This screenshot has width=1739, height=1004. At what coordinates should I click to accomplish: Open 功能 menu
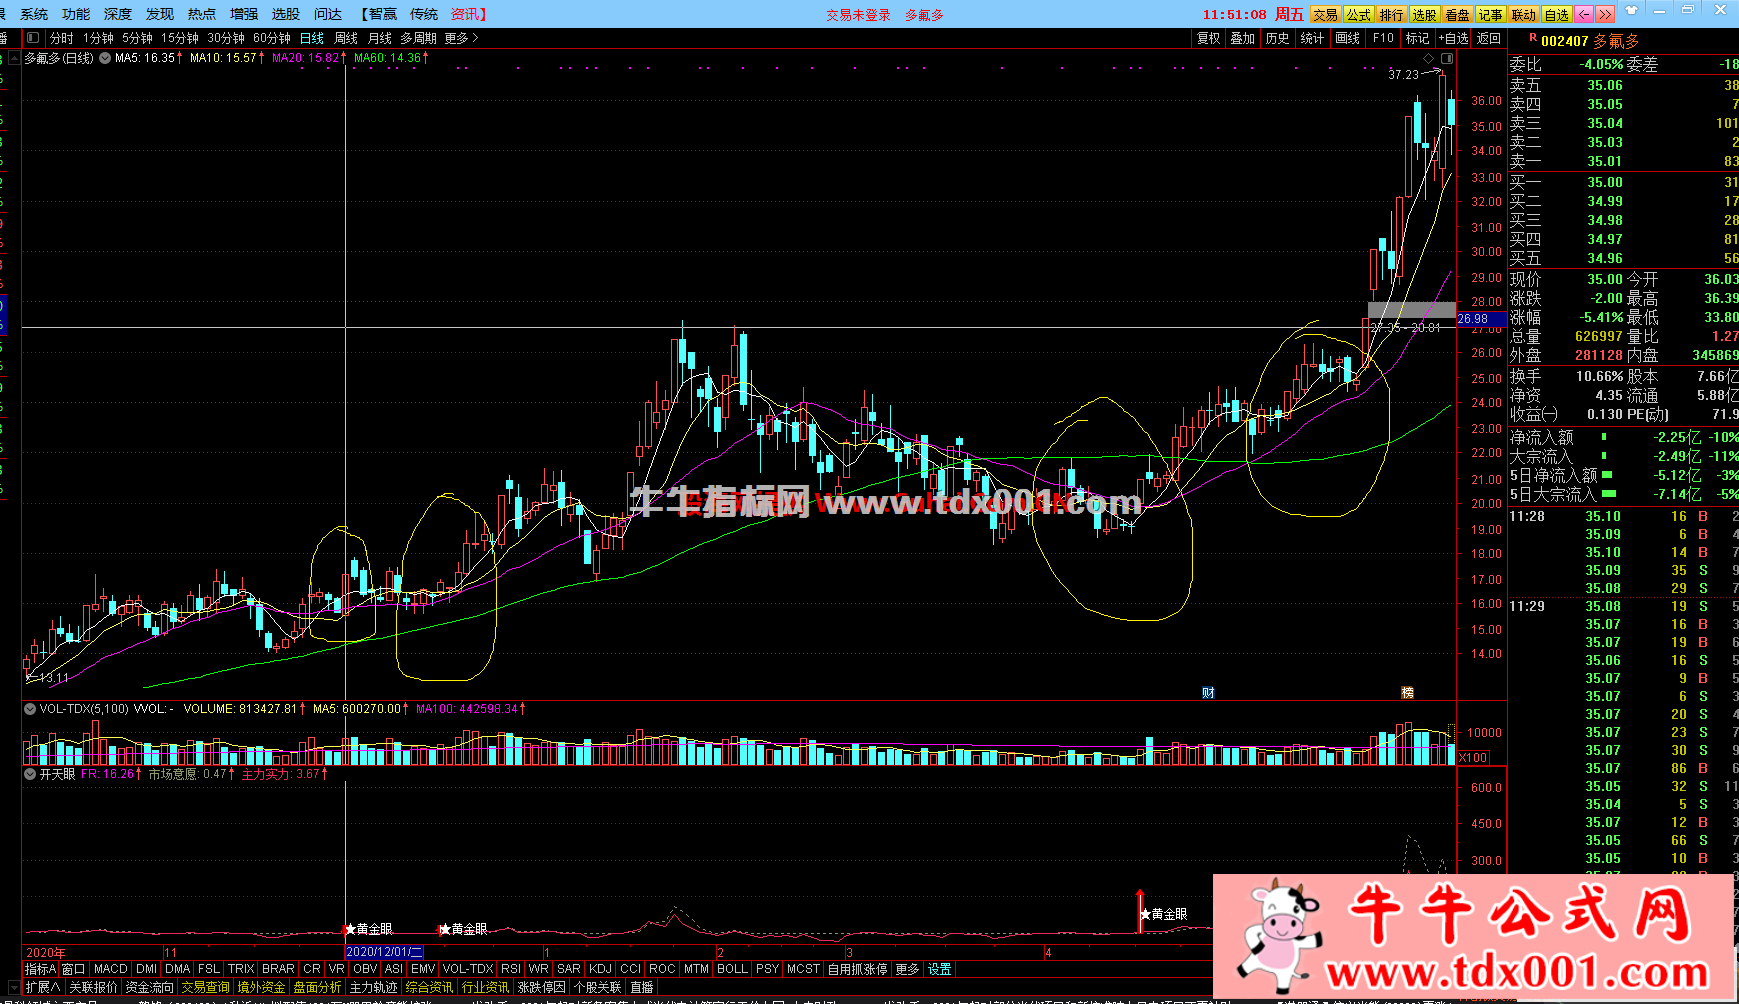tap(76, 14)
